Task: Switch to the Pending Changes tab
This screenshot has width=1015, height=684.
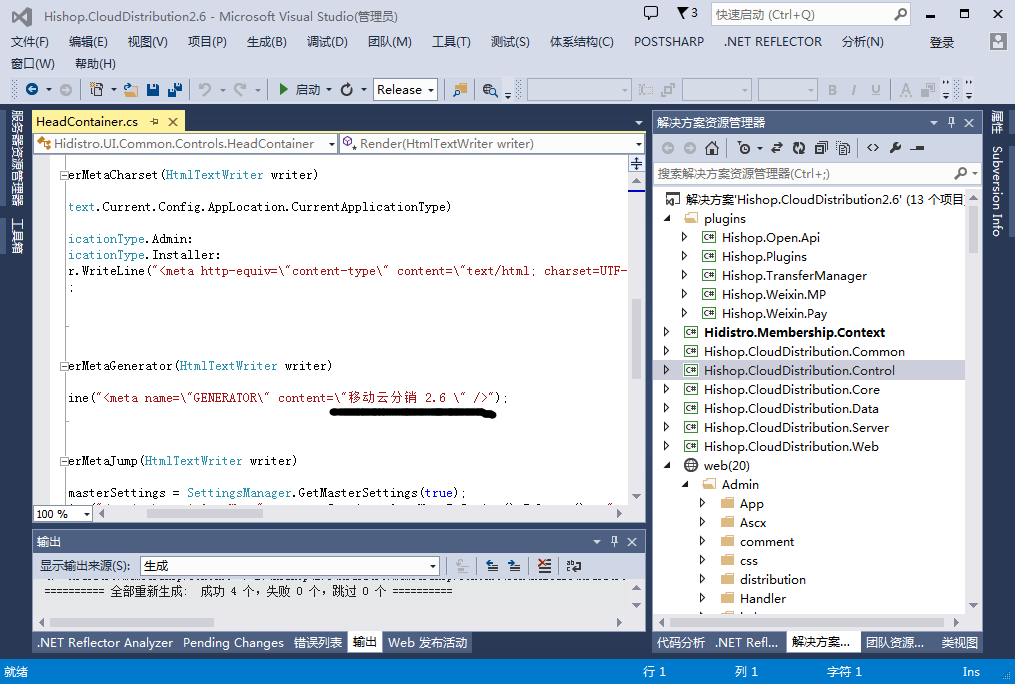Action: click(x=233, y=643)
